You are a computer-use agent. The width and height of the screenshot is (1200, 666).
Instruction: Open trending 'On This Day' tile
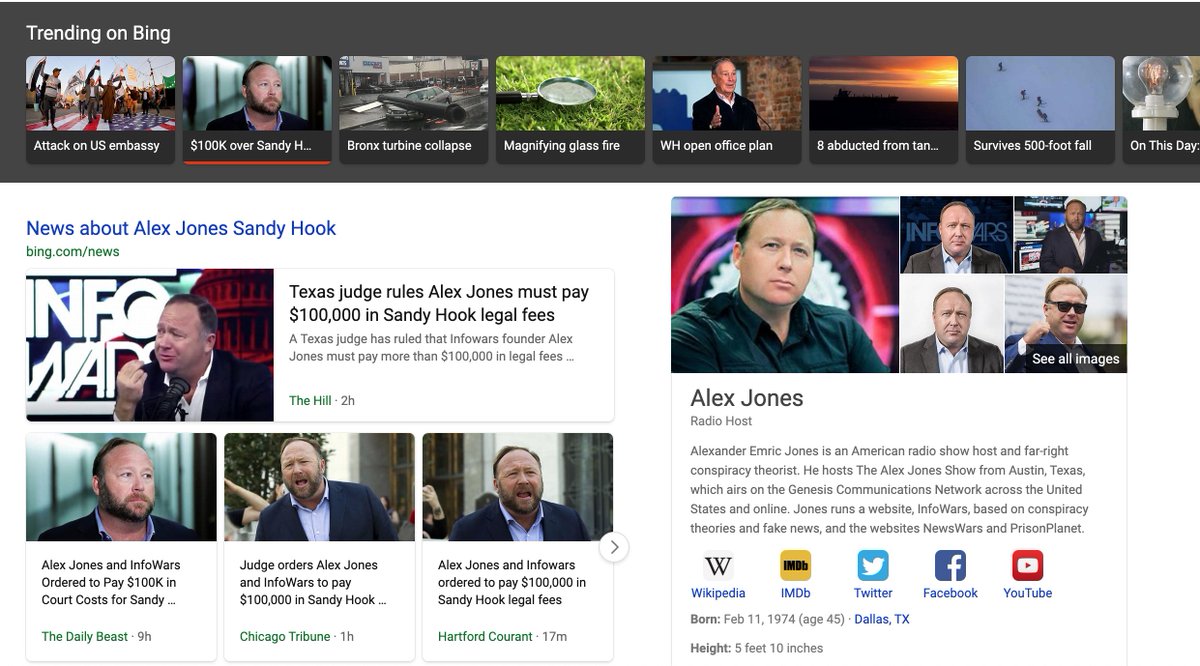(1161, 109)
